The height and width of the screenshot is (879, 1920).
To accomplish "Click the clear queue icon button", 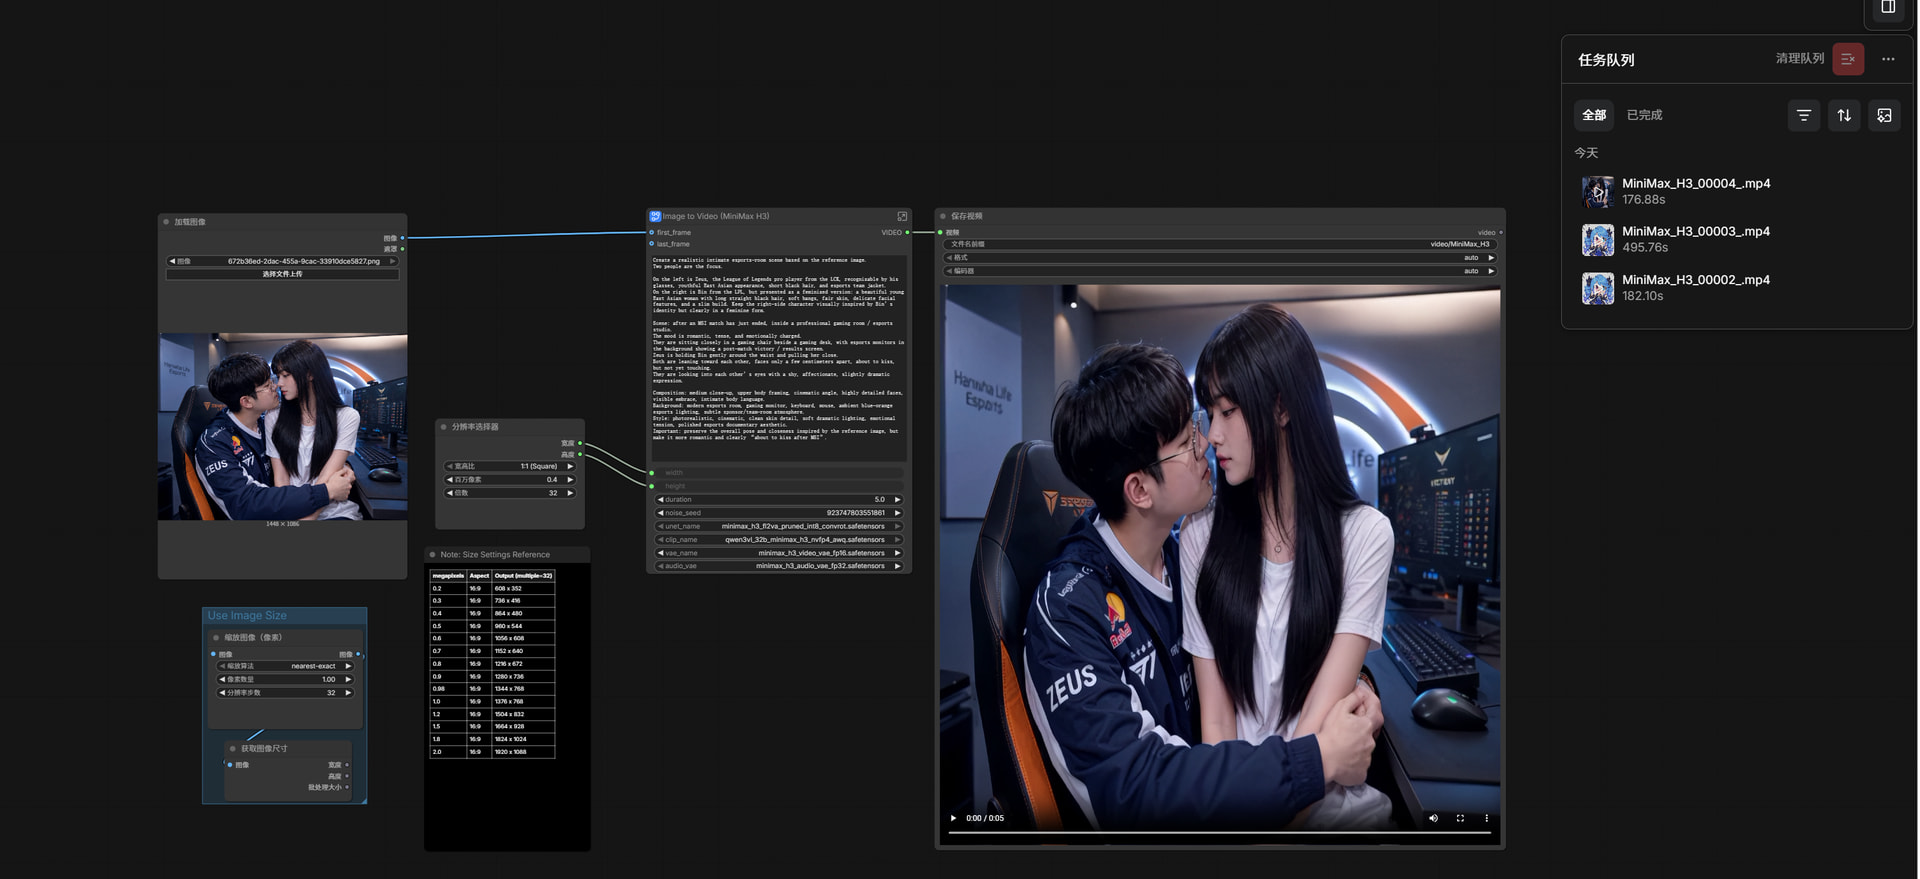I will pyautogui.click(x=1848, y=59).
